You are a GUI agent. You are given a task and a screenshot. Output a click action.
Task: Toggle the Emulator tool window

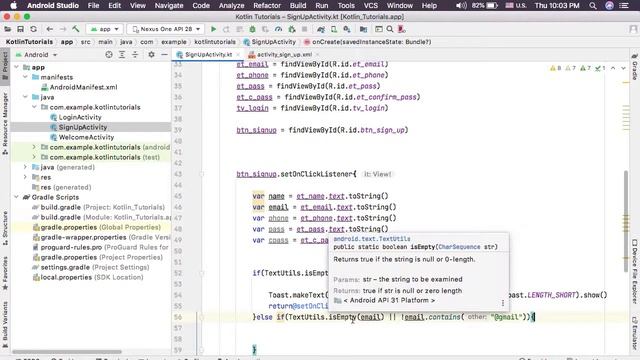[635, 333]
